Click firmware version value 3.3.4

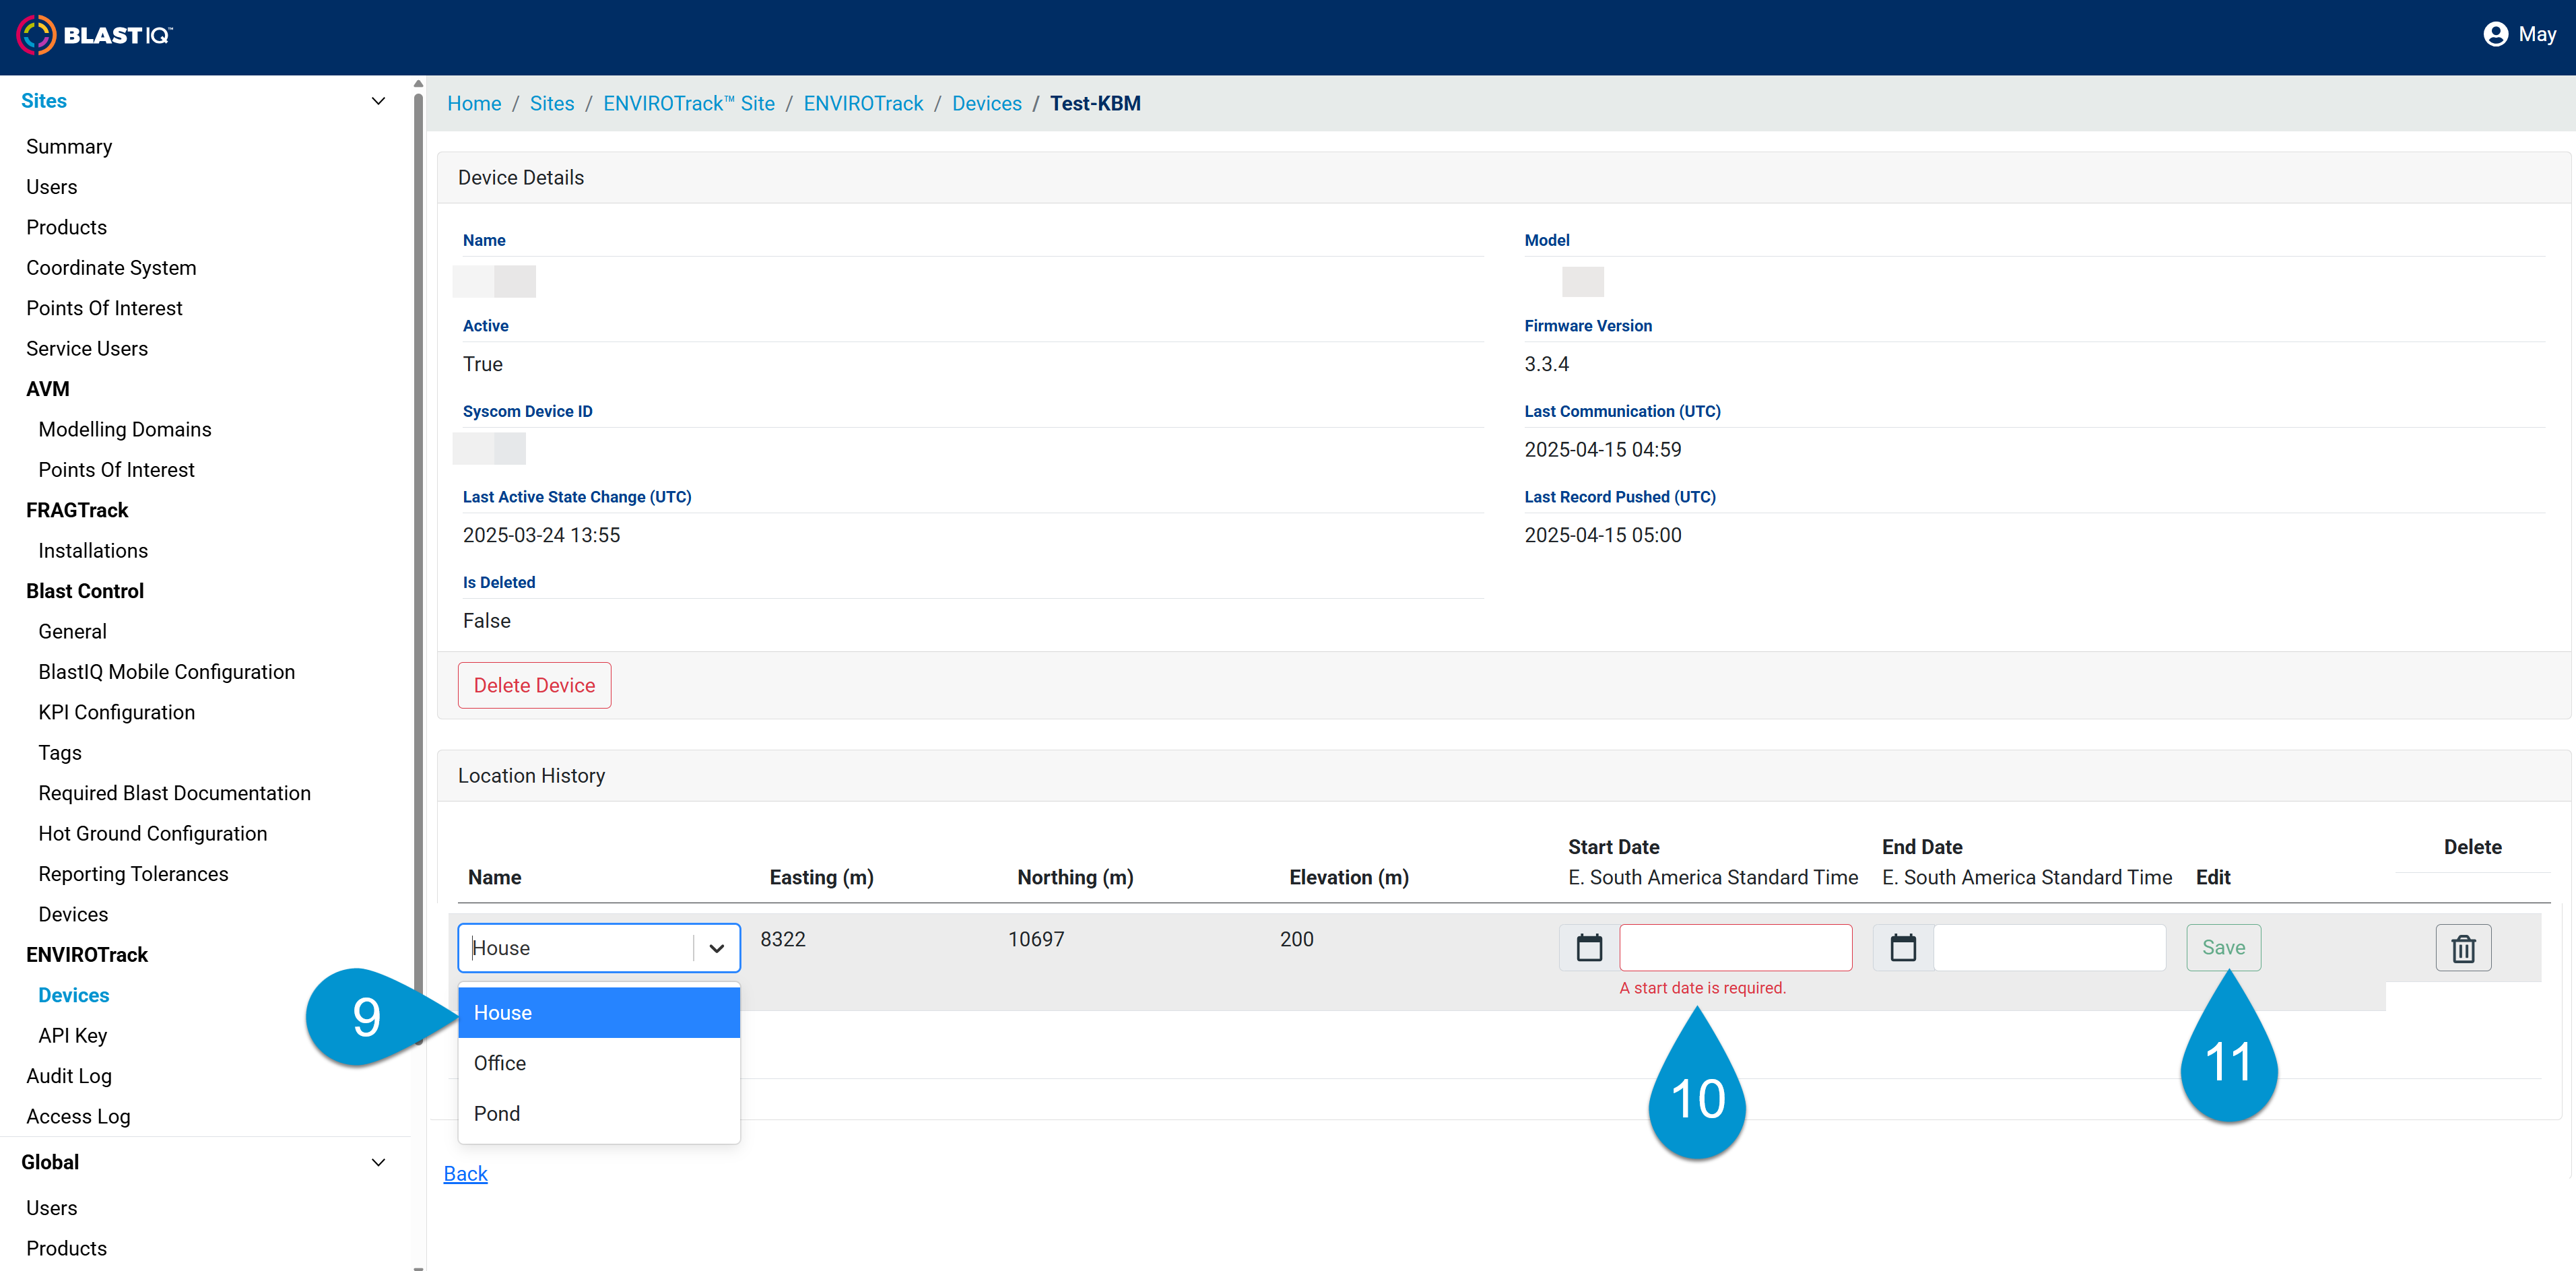[1546, 364]
